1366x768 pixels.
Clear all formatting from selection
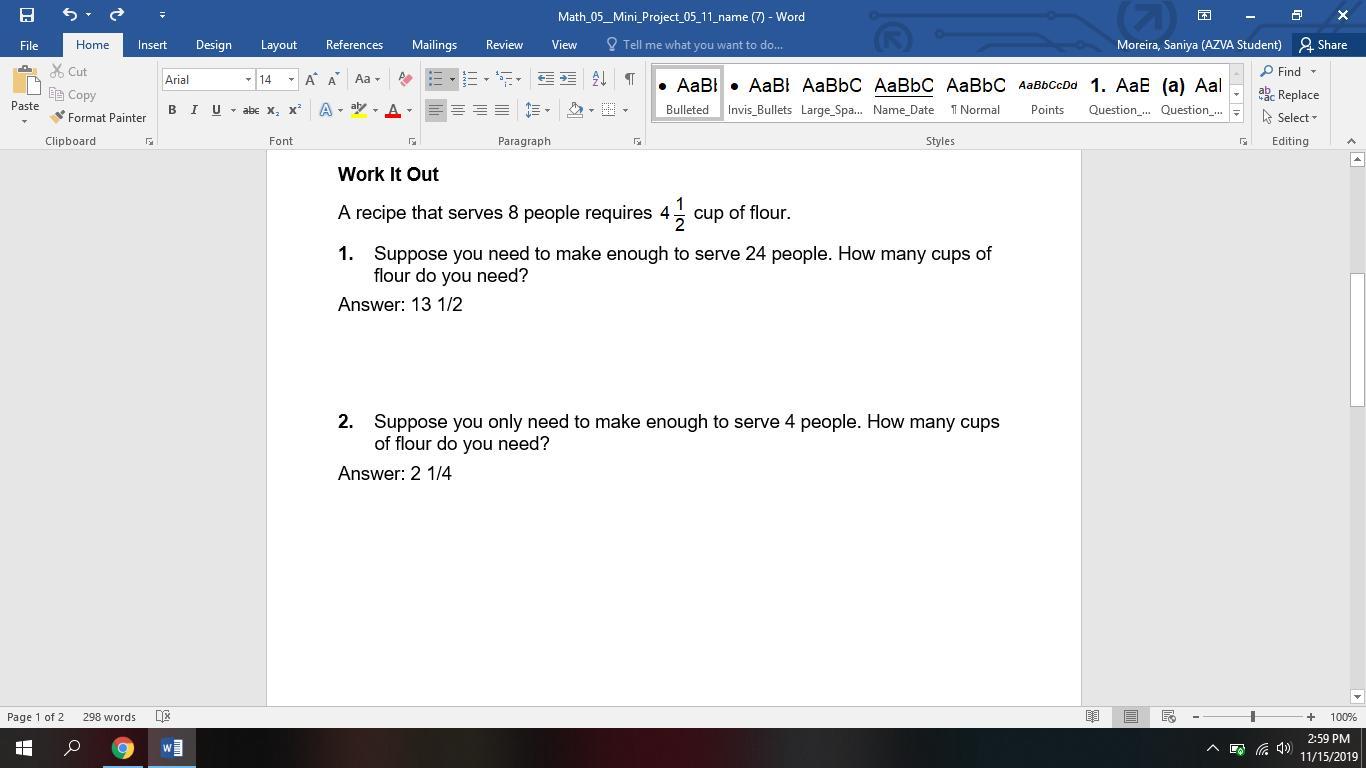pyautogui.click(x=405, y=79)
